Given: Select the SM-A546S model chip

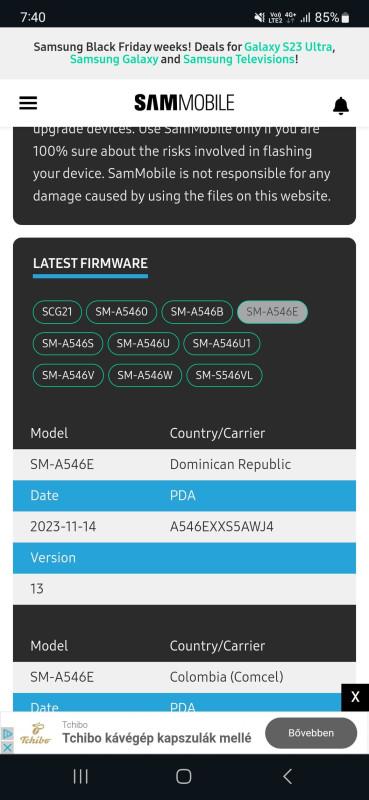Looking at the screenshot, I should 68,344.
